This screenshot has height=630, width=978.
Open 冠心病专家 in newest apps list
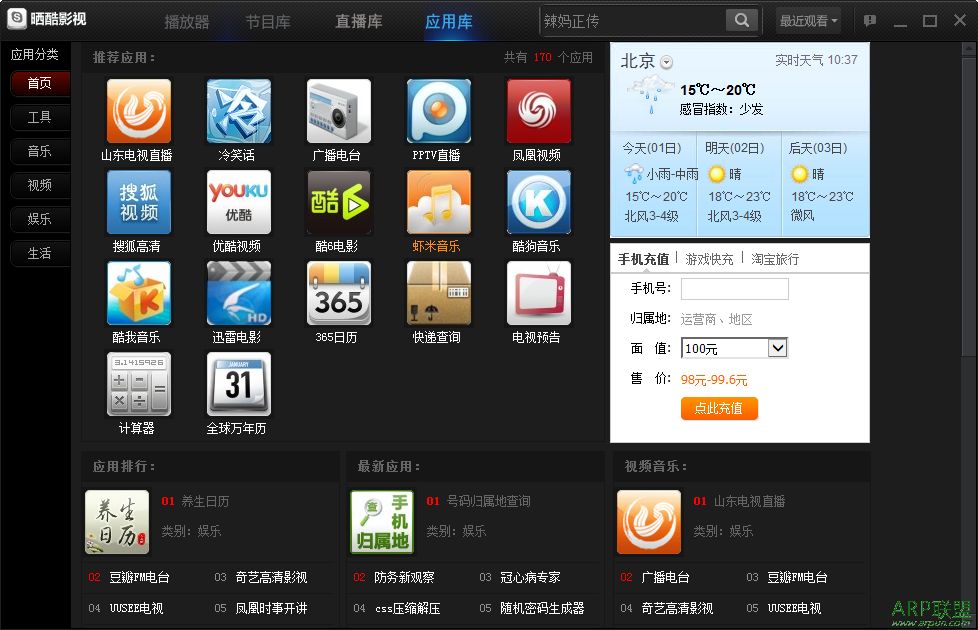click(x=530, y=578)
